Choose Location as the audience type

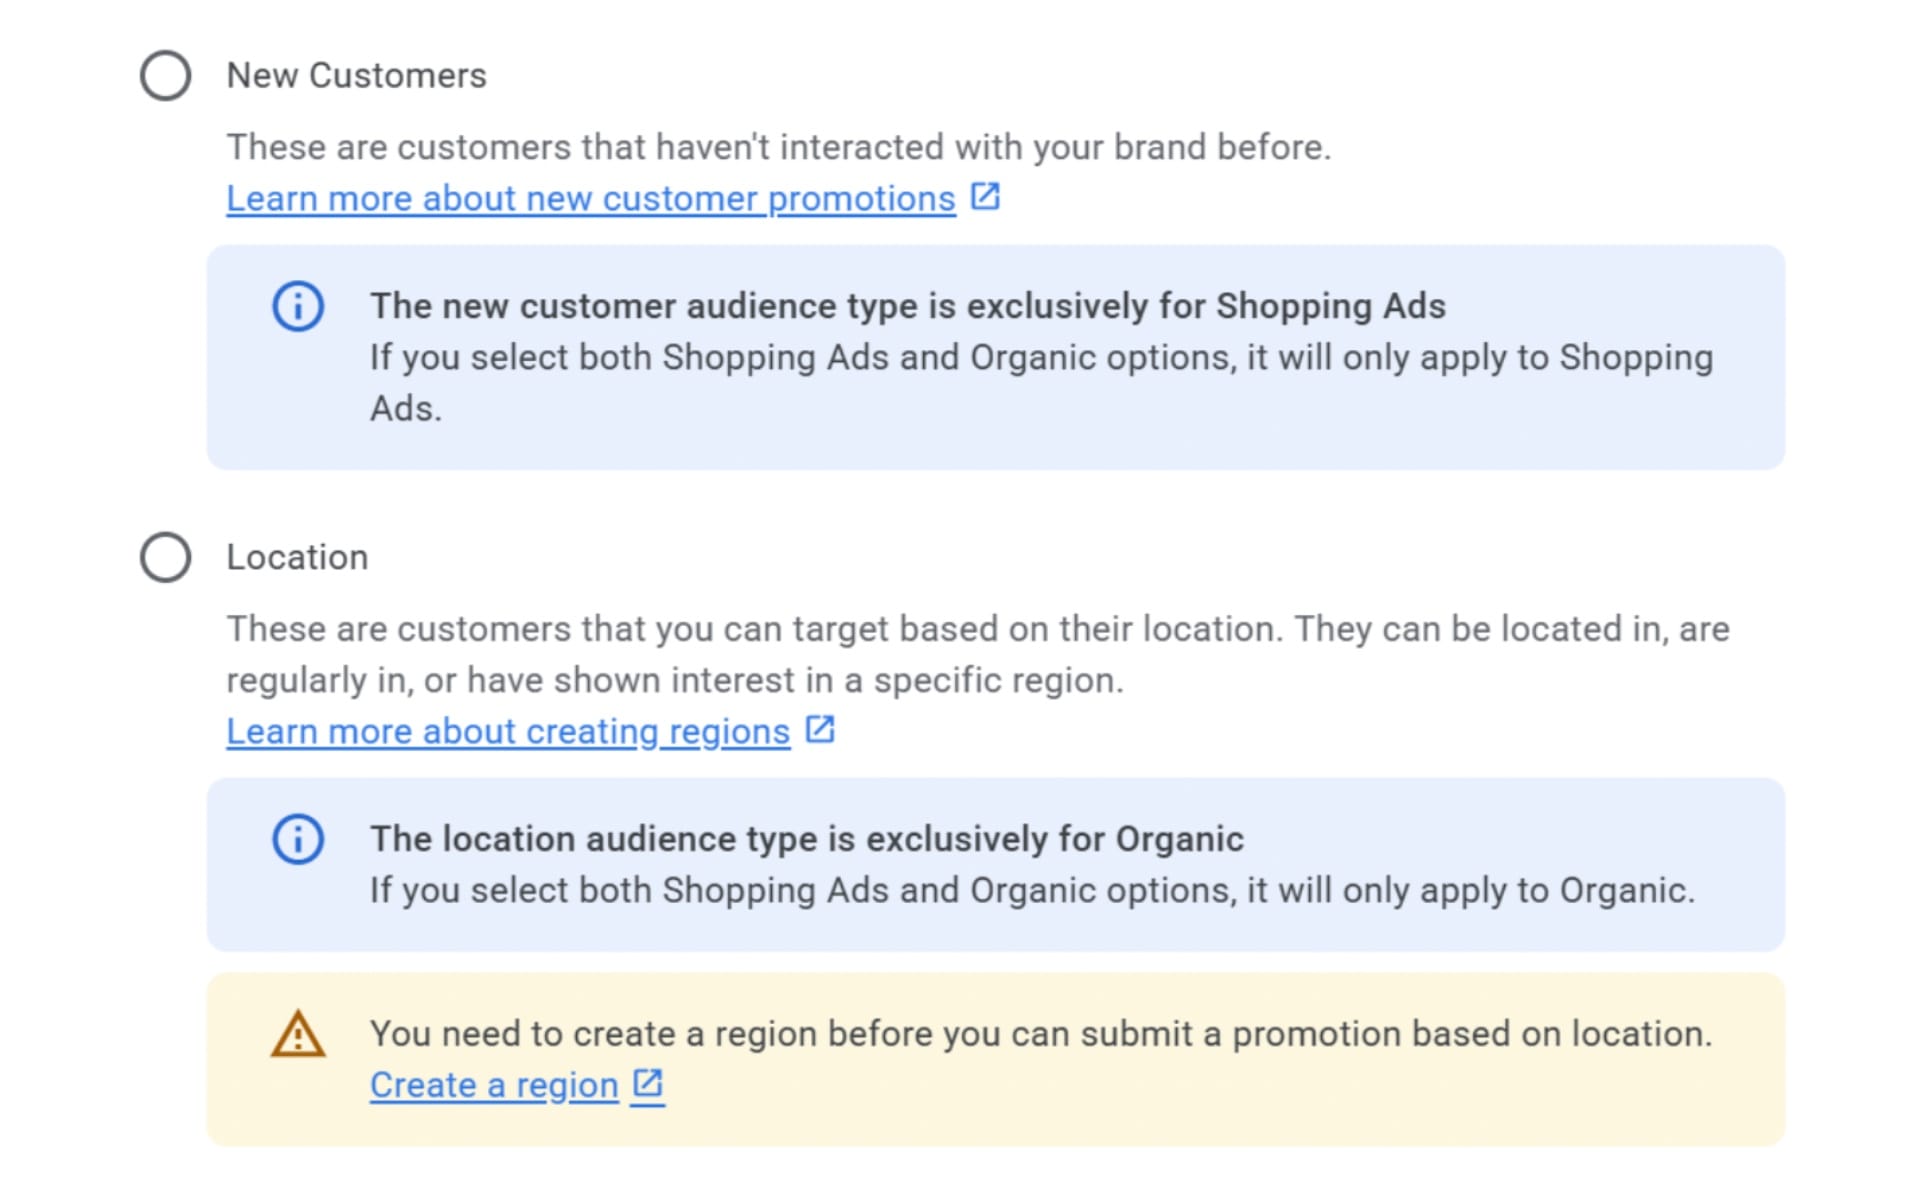pos(165,556)
